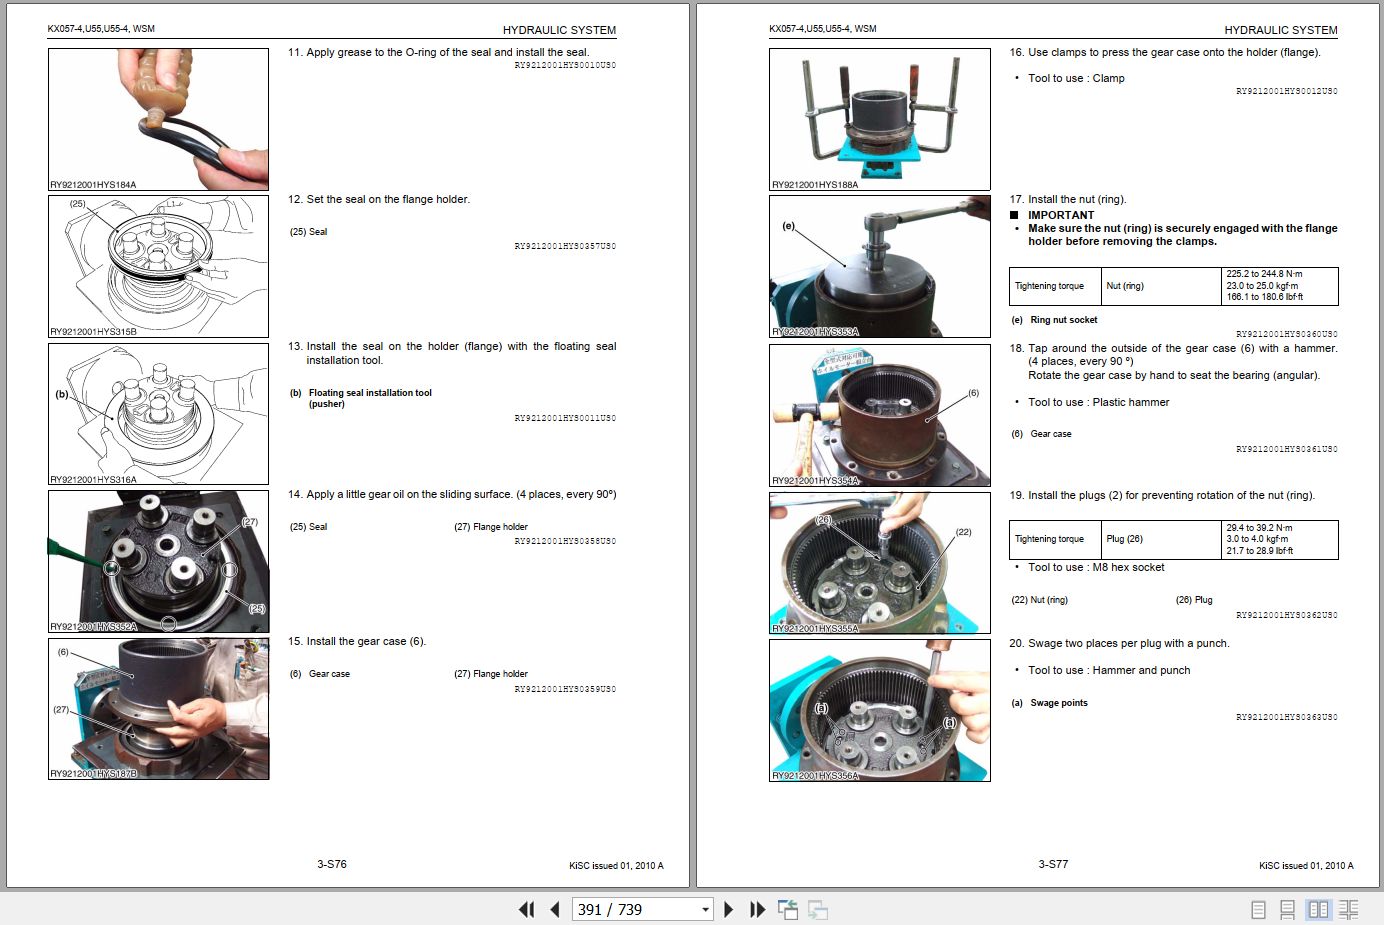Open the page number dropdown list

pyautogui.click(x=703, y=909)
